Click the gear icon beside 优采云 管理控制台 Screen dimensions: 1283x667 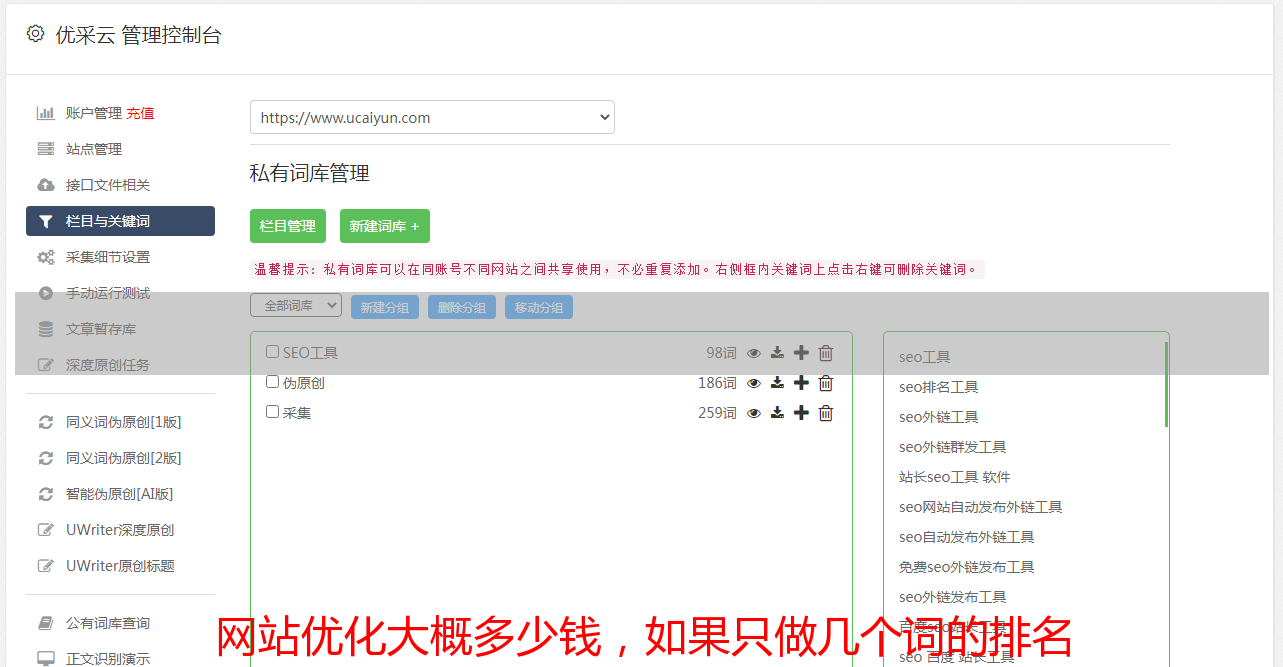tap(35, 34)
